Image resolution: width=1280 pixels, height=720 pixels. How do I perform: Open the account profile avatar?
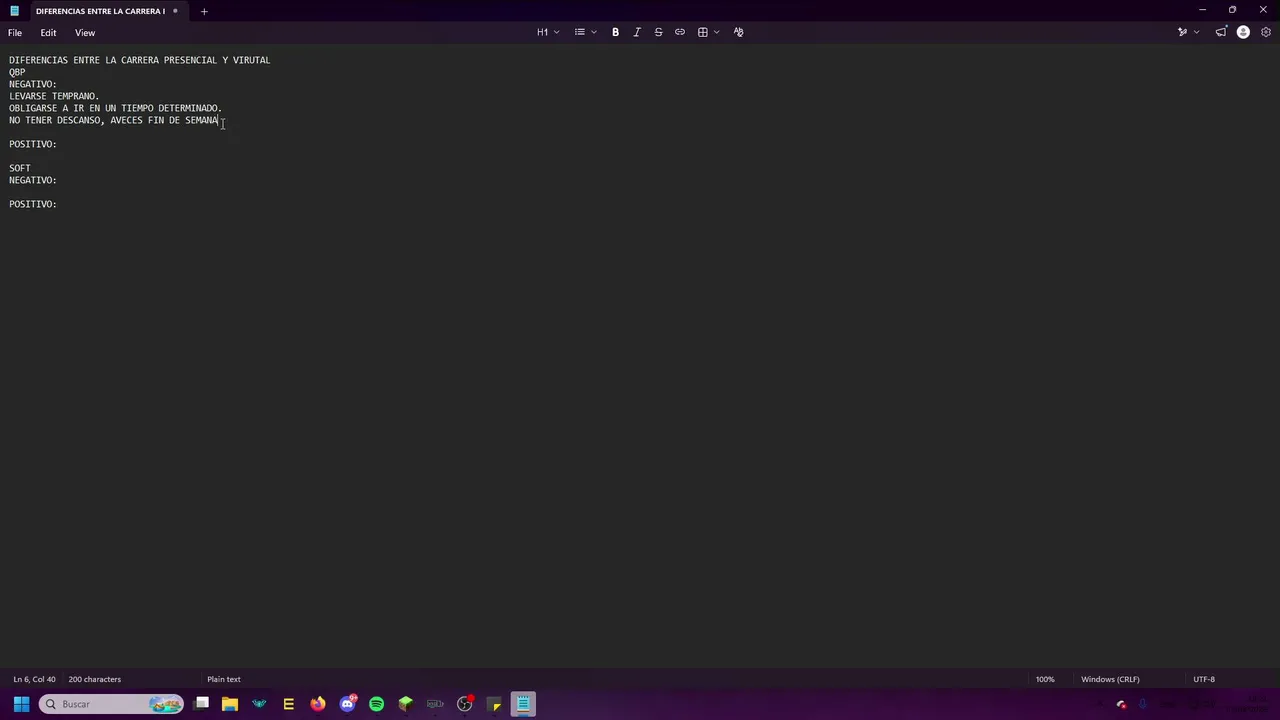tap(1243, 32)
